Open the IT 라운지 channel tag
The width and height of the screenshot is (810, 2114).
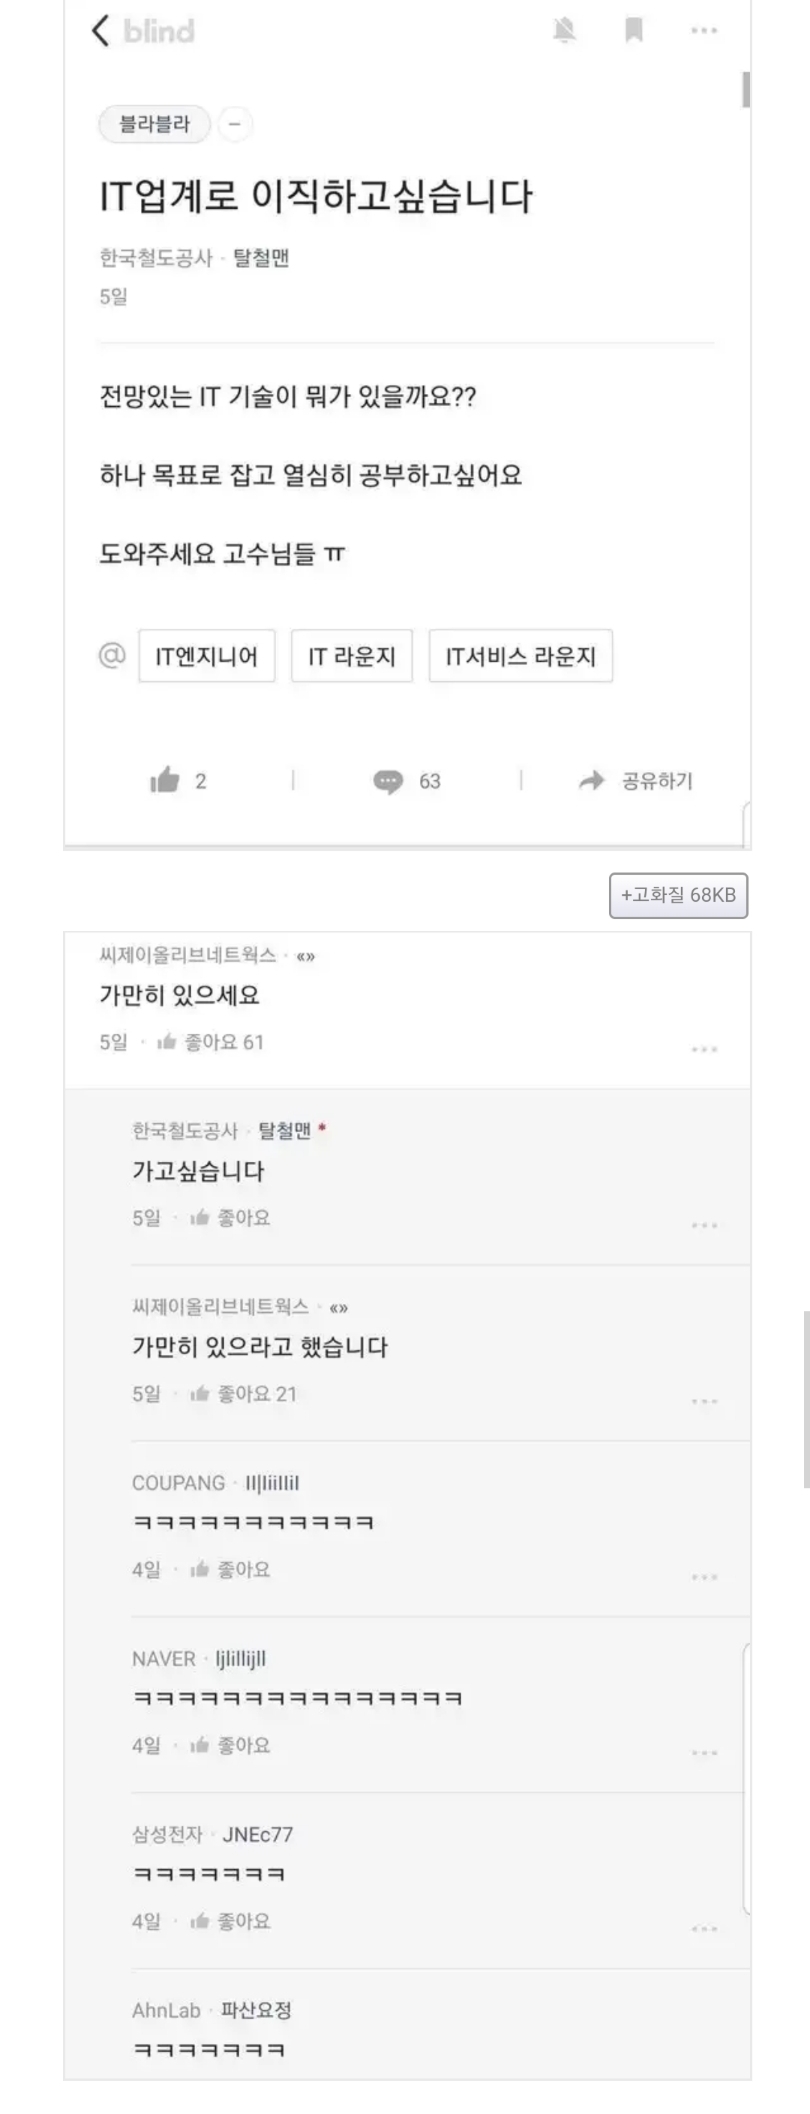point(351,657)
